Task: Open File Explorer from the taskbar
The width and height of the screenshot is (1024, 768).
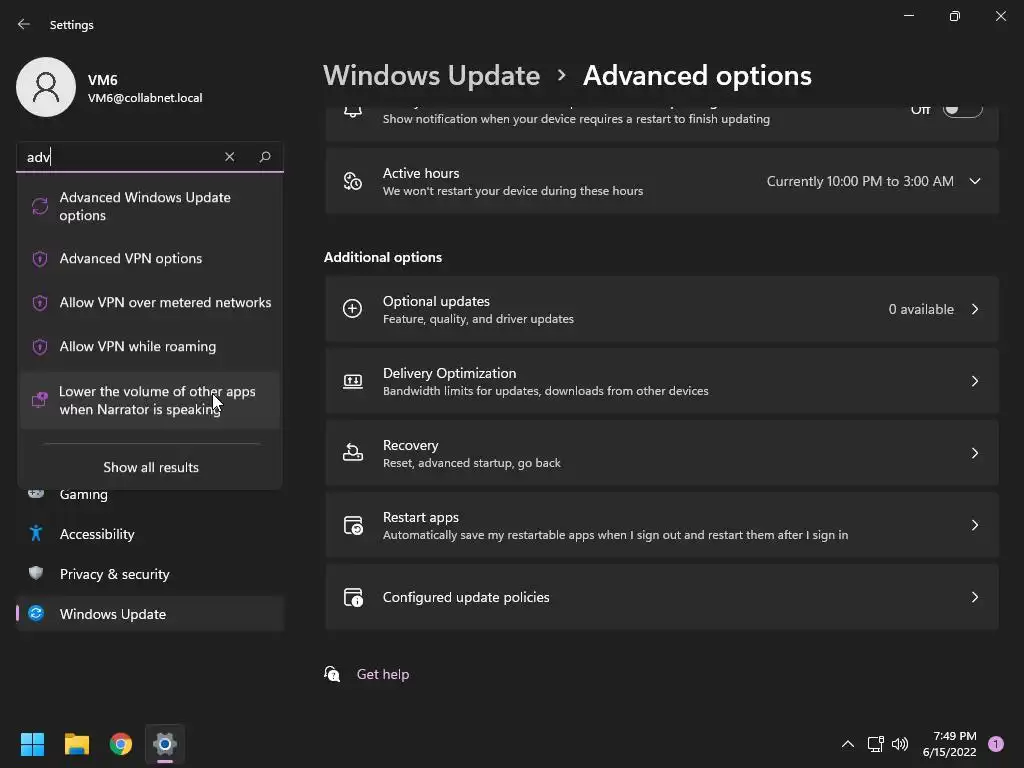Action: click(x=76, y=744)
